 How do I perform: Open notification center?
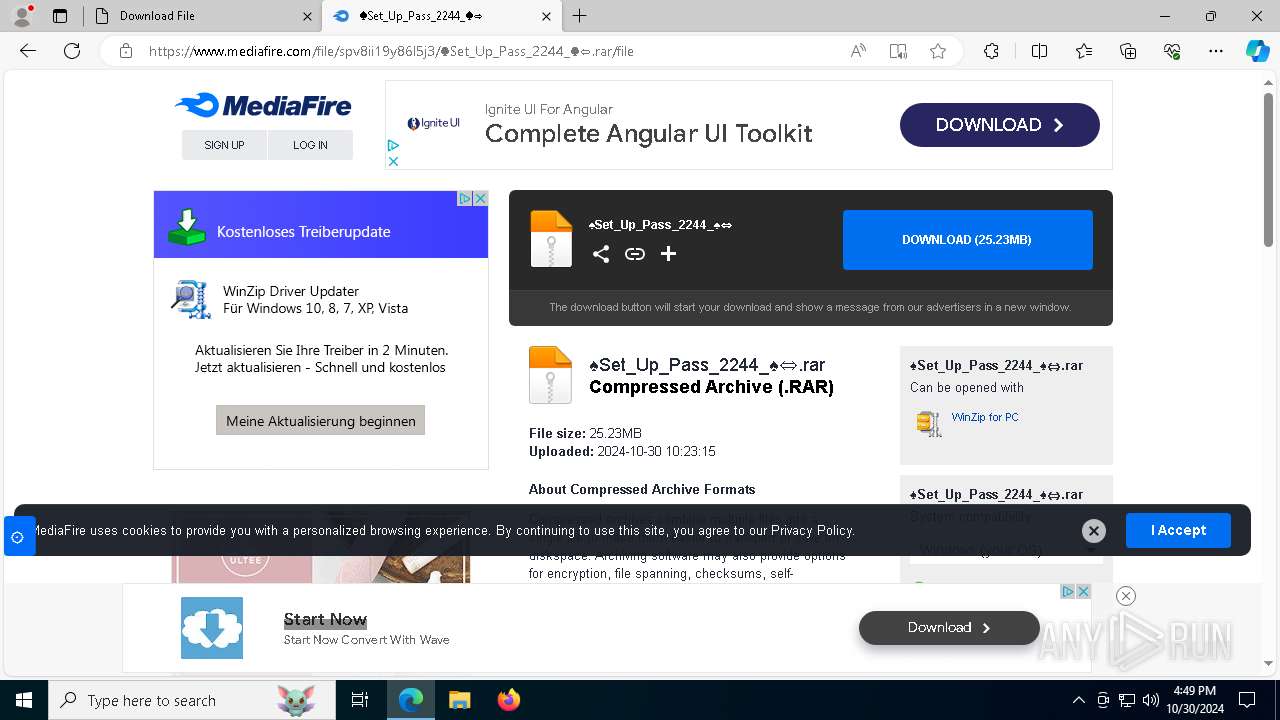tap(1247, 700)
